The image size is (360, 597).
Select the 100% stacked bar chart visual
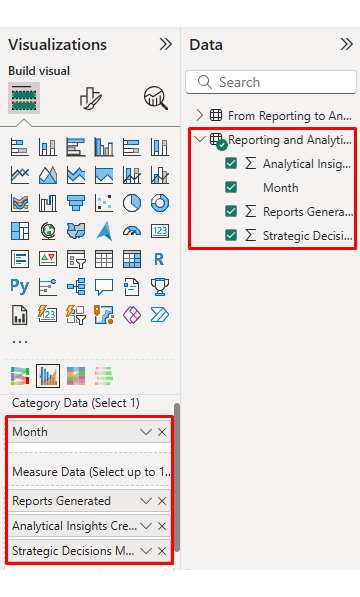[132, 147]
